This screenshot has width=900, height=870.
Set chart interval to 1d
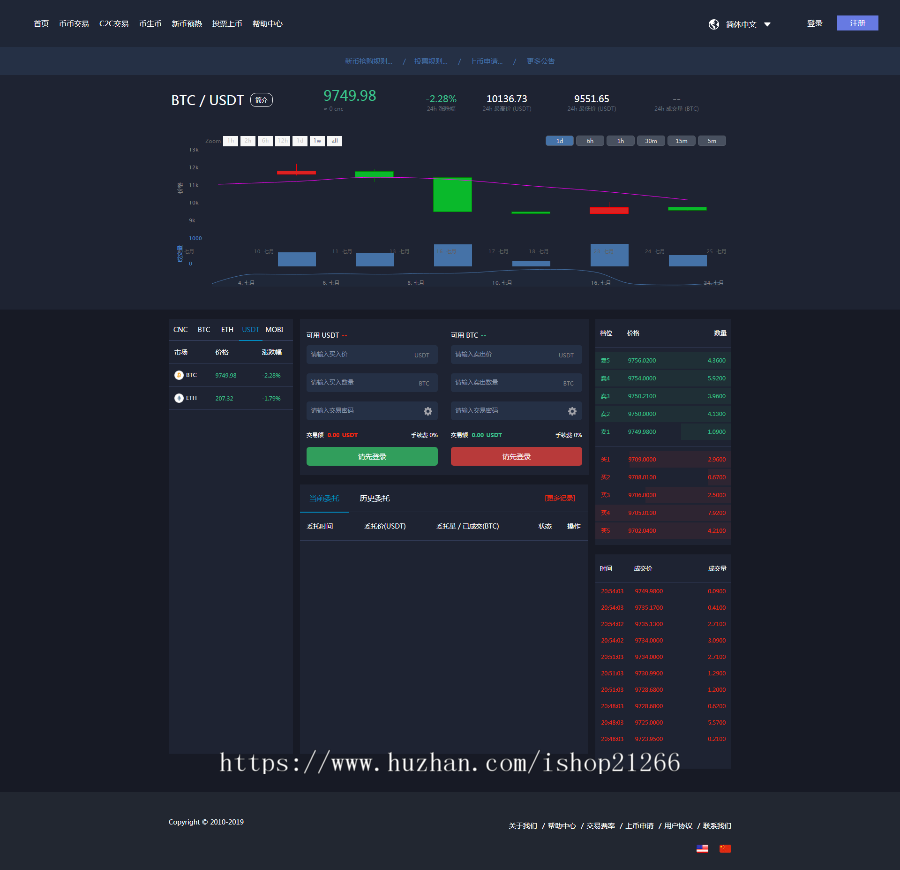(x=560, y=141)
